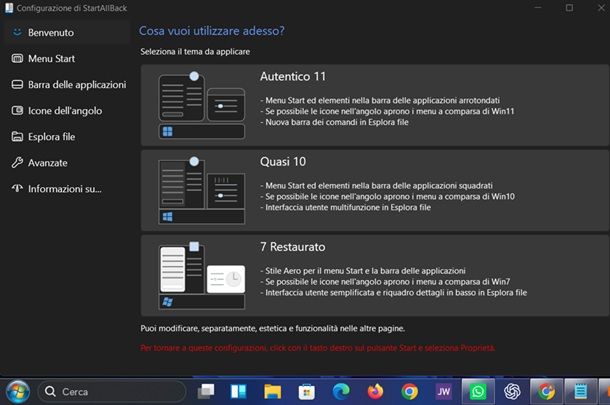Open the Notepad taskbar icon
This screenshot has width=610, height=405.
point(580,391)
